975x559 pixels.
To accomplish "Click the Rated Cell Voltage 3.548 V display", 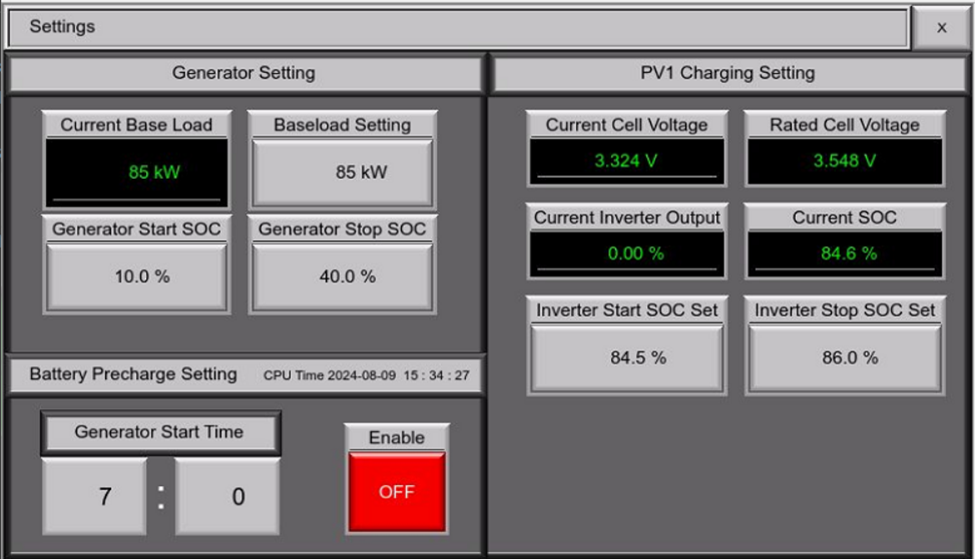I will 844,161.
